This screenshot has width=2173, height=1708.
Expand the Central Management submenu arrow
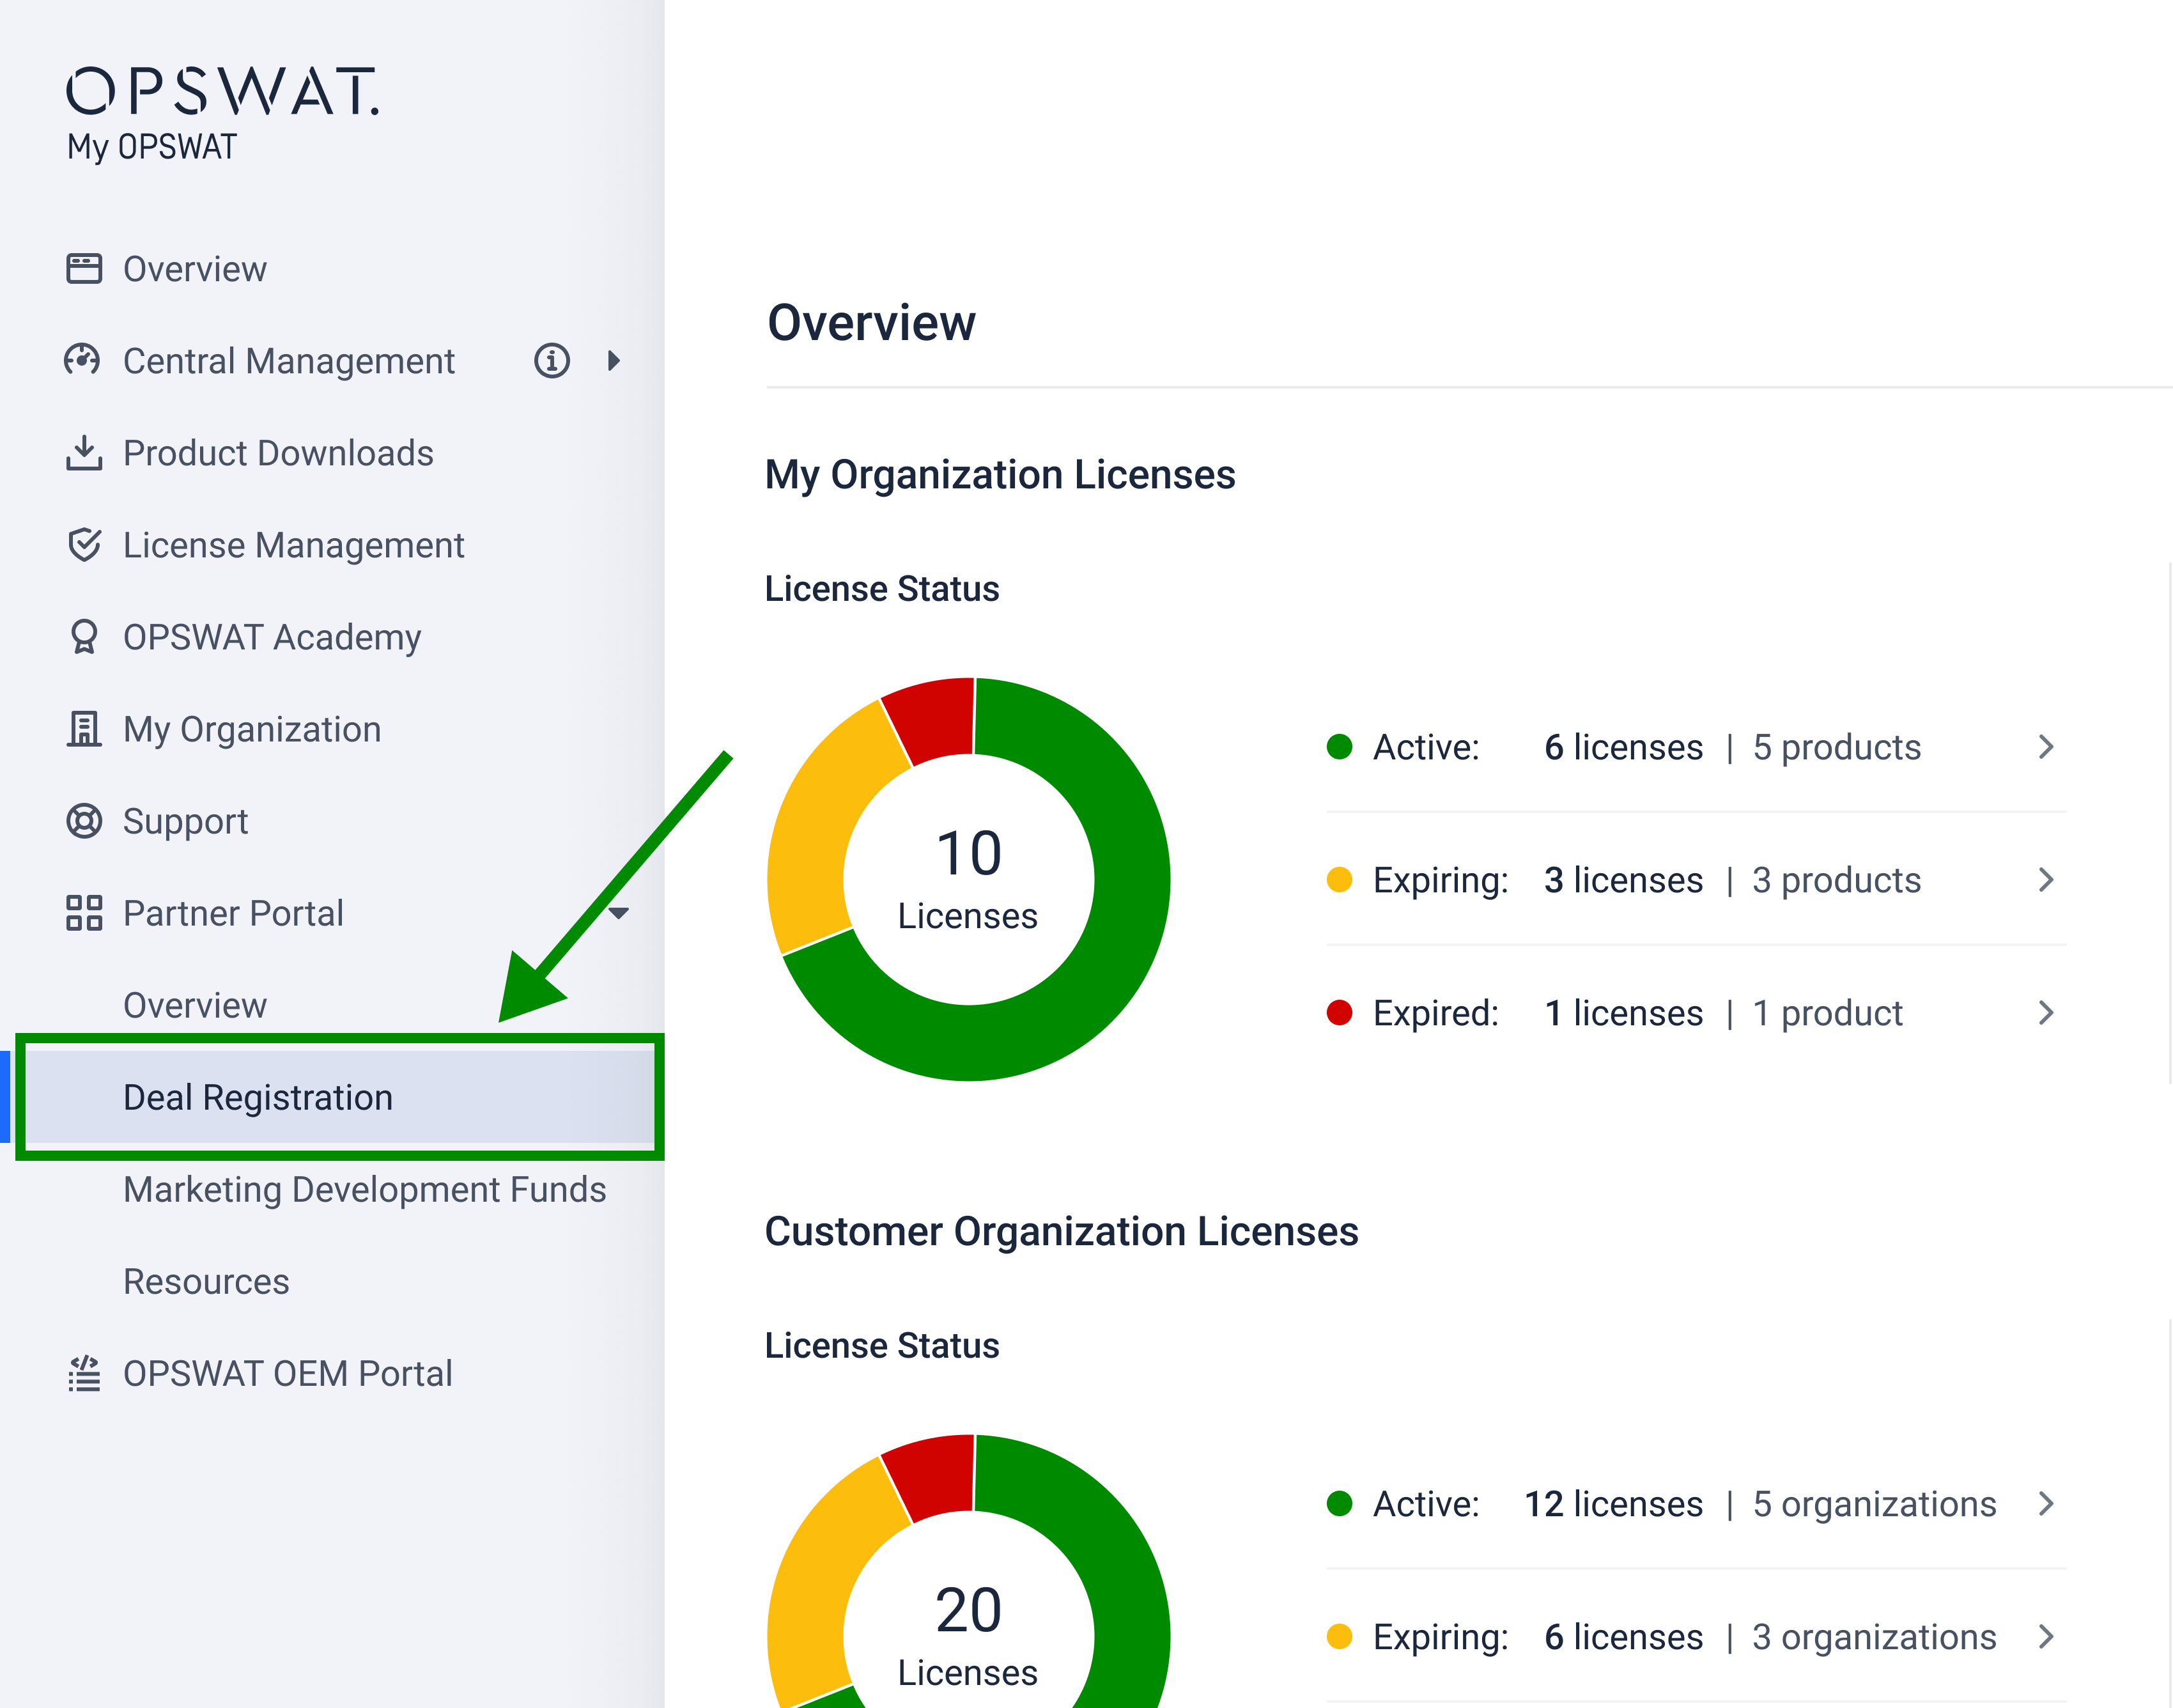pyautogui.click(x=614, y=360)
